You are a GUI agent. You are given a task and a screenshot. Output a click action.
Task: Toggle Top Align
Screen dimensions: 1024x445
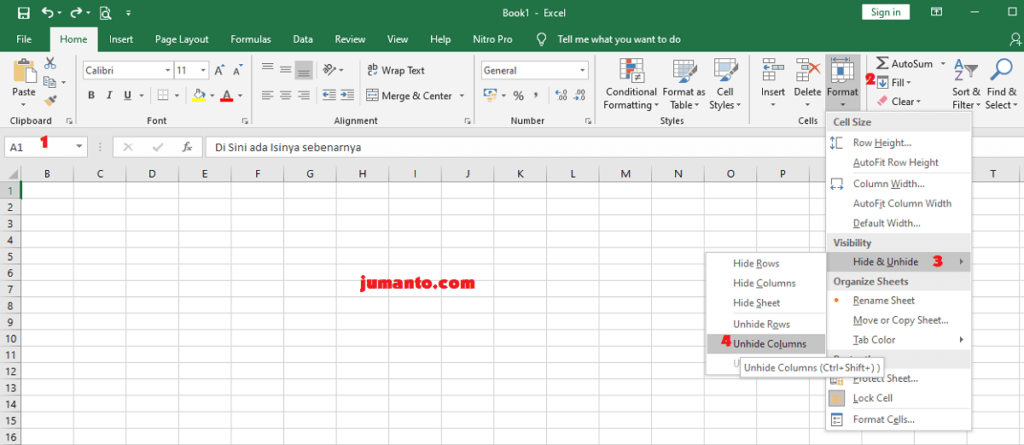click(267, 69)
